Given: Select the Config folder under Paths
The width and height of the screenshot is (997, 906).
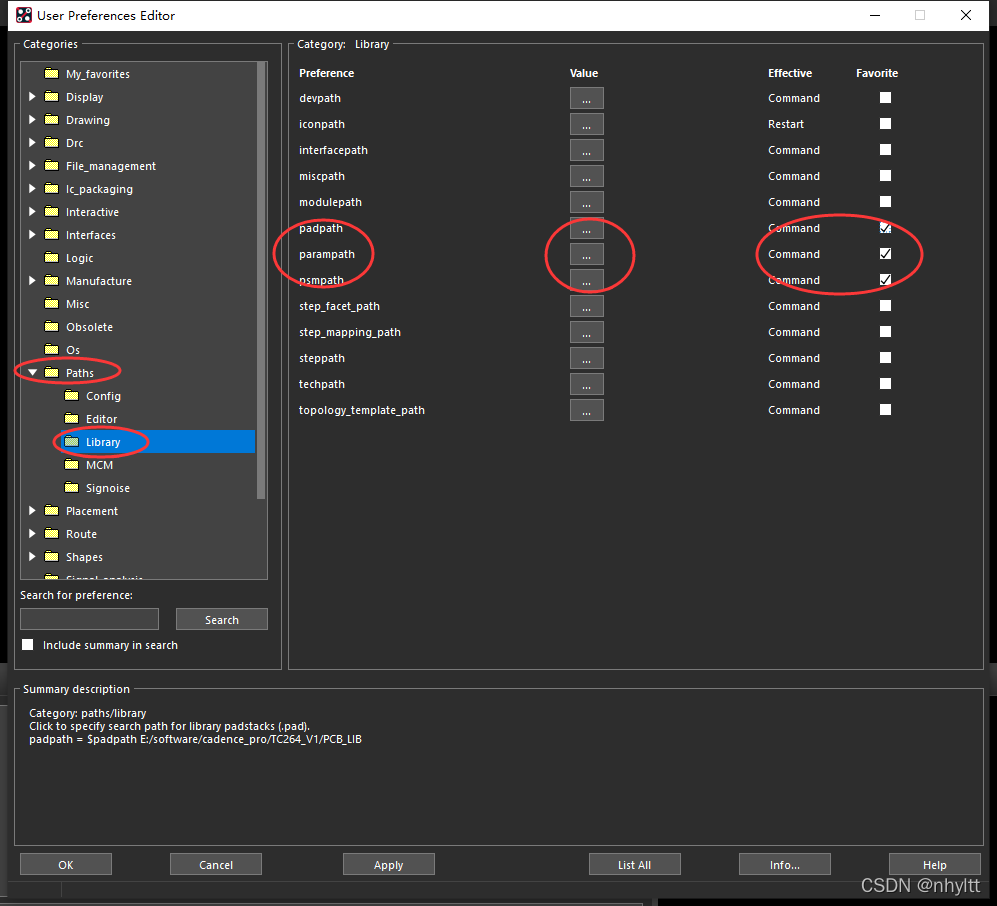Looking at the screenshot, I should [x=103, y=396].
